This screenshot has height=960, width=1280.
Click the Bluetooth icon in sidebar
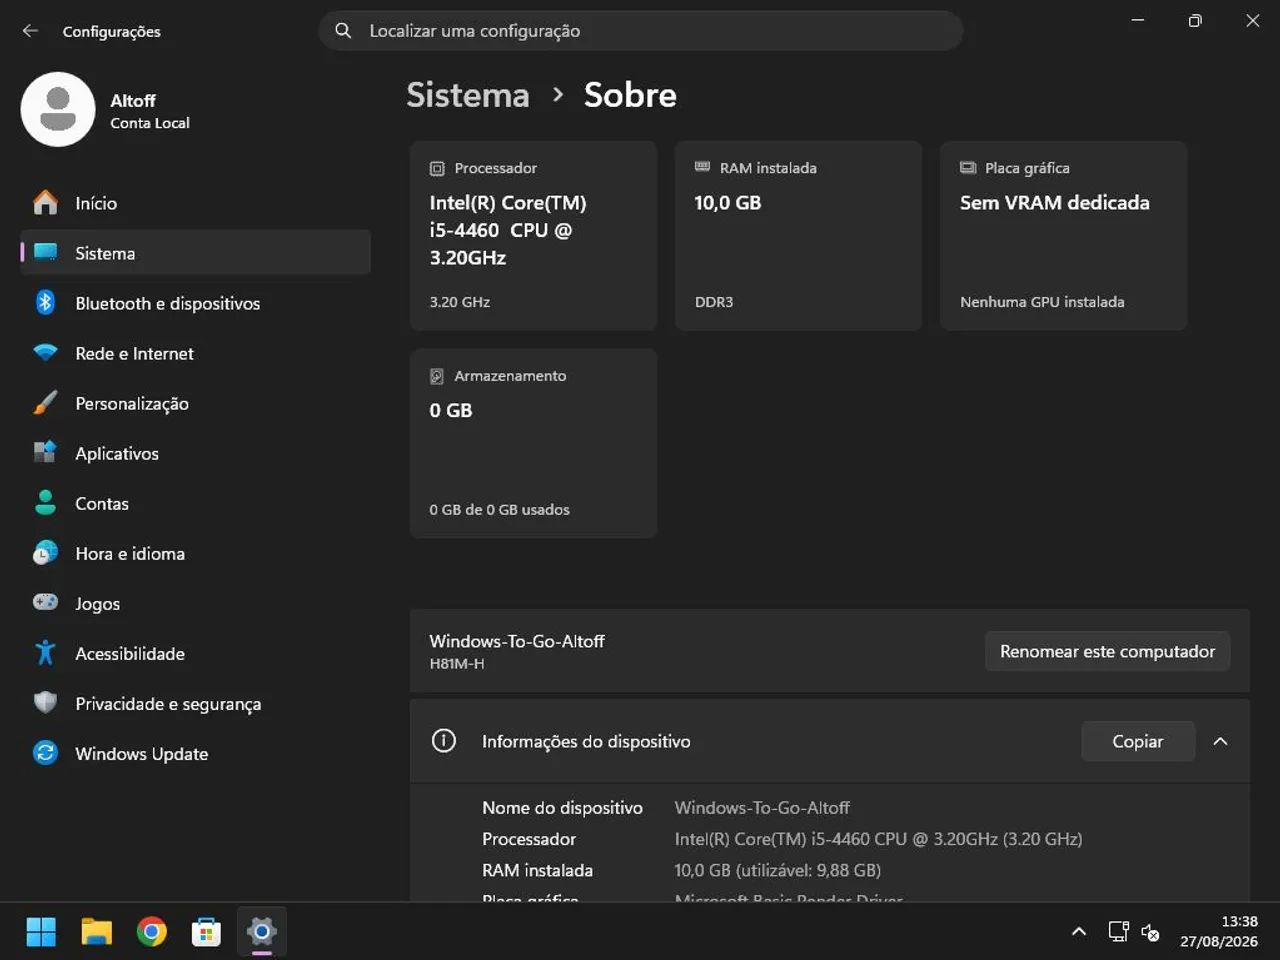pyautogui.click(x=45, y=303)
